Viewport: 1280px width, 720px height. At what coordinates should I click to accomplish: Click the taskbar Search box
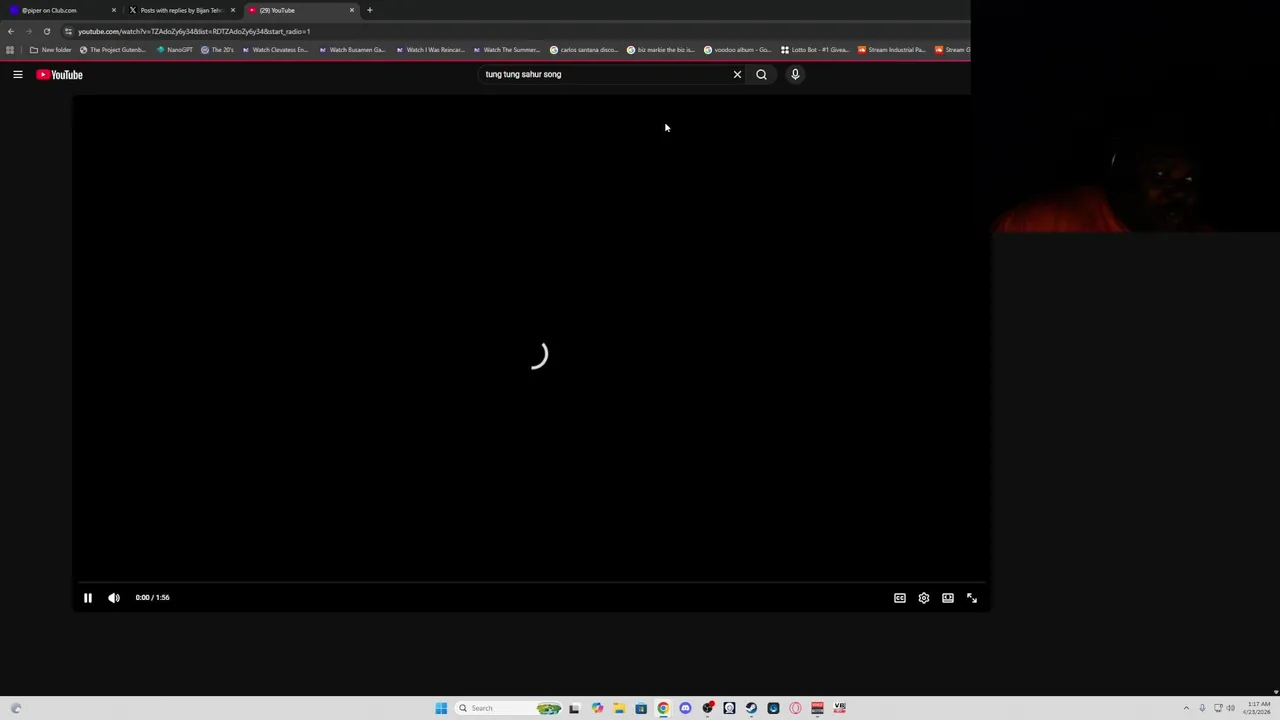click(x=508, y=708)
